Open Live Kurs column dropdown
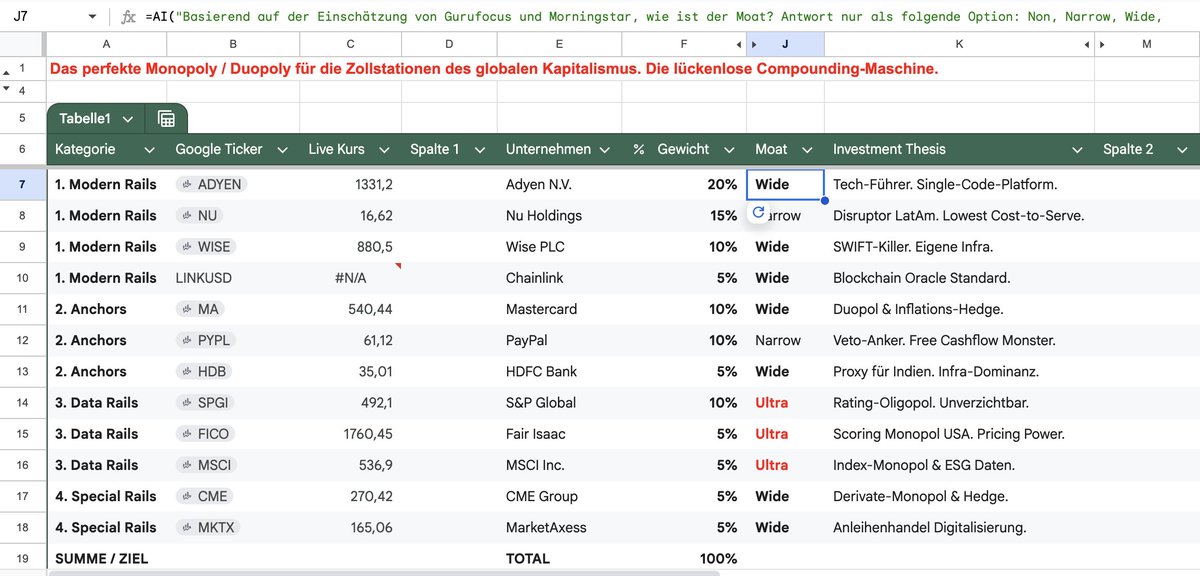Screen dimensions: 1200x576 (385, 149)
